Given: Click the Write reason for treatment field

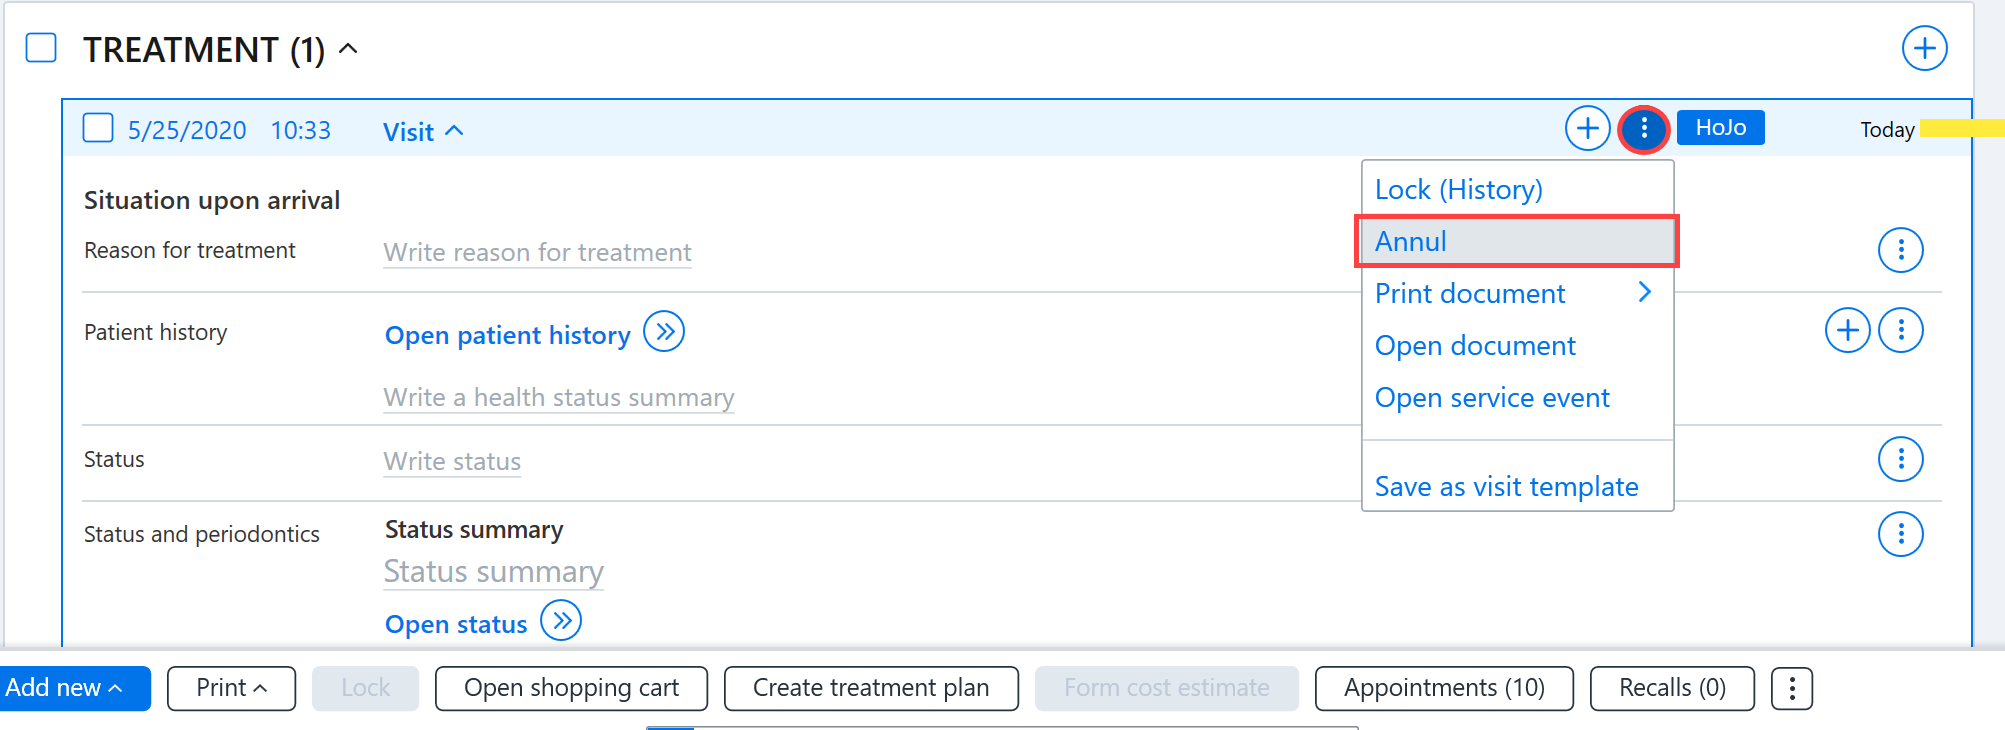Looking at the screenshot, I should pos(537,252).
